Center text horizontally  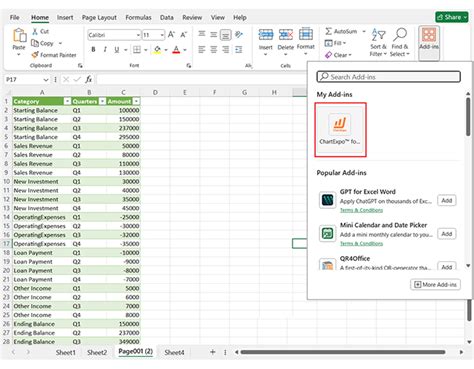point(214,50)
